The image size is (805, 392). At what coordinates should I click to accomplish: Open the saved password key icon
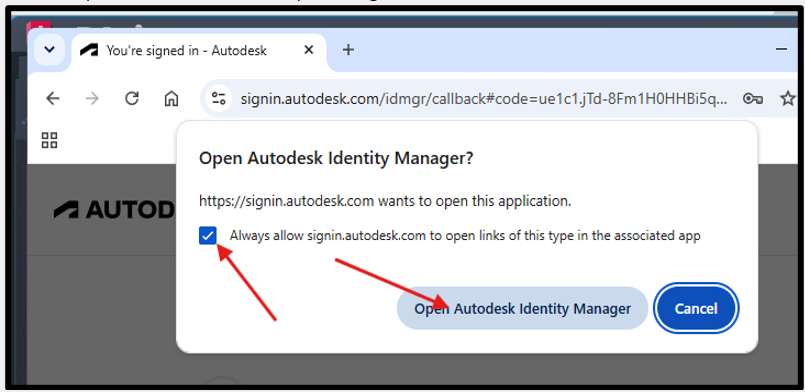click(753, 99)
